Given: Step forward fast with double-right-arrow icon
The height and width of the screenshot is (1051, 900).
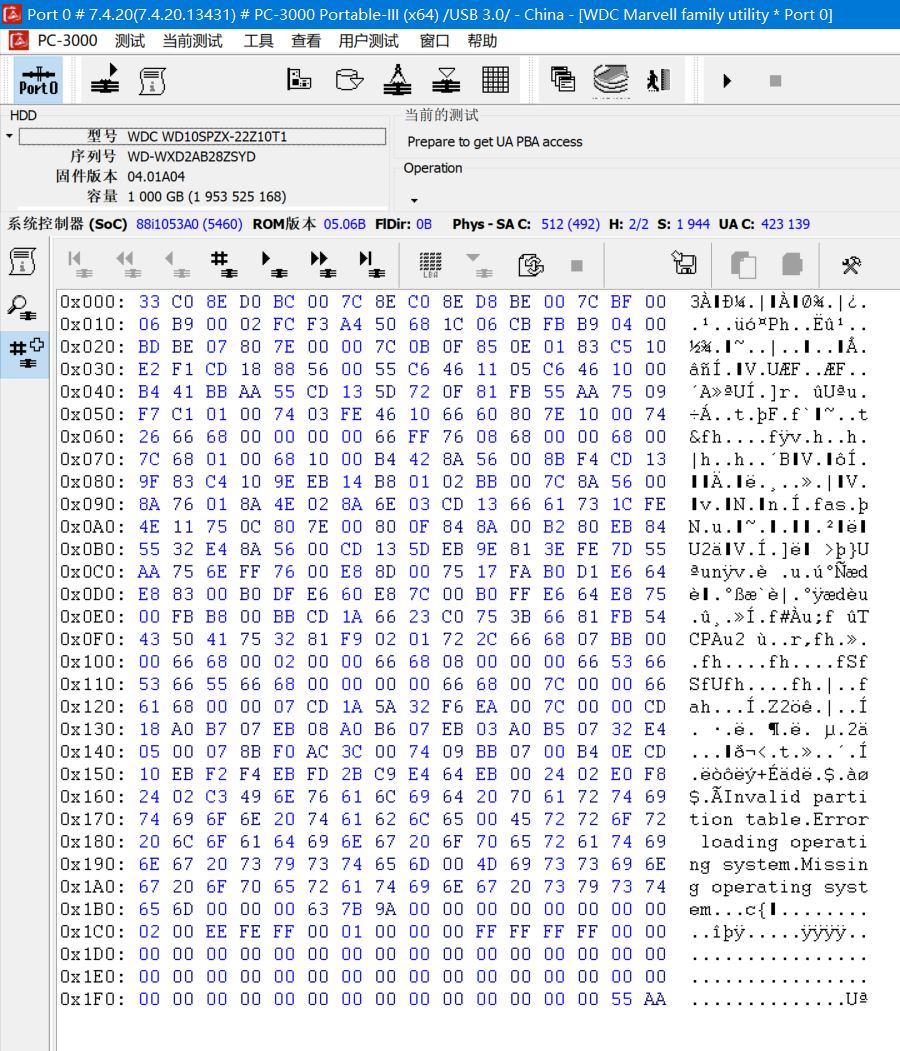Looking at the screenshot, I should [323, 264].
